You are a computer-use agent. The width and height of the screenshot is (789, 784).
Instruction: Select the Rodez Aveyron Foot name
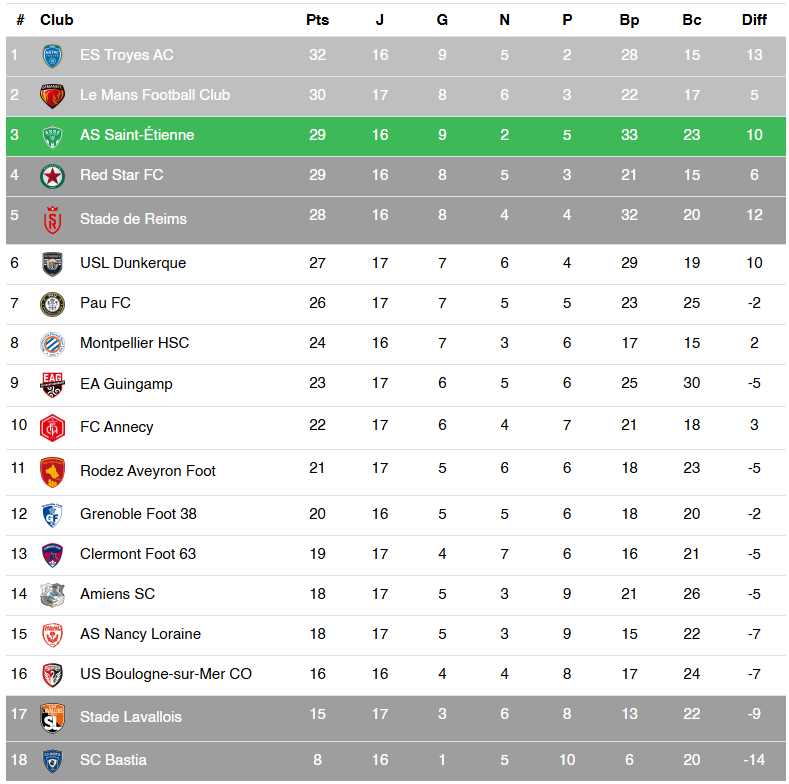[x=148, y=471]
